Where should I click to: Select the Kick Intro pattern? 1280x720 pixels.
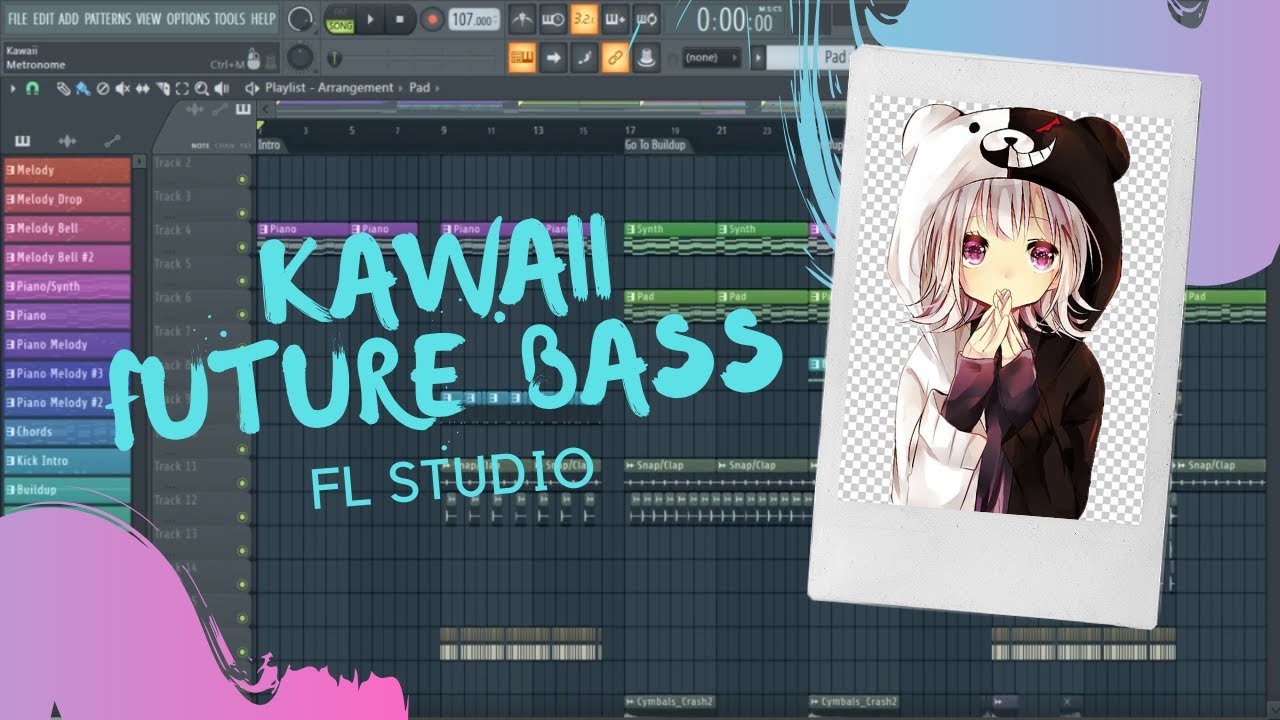click(x=67, y=461)
